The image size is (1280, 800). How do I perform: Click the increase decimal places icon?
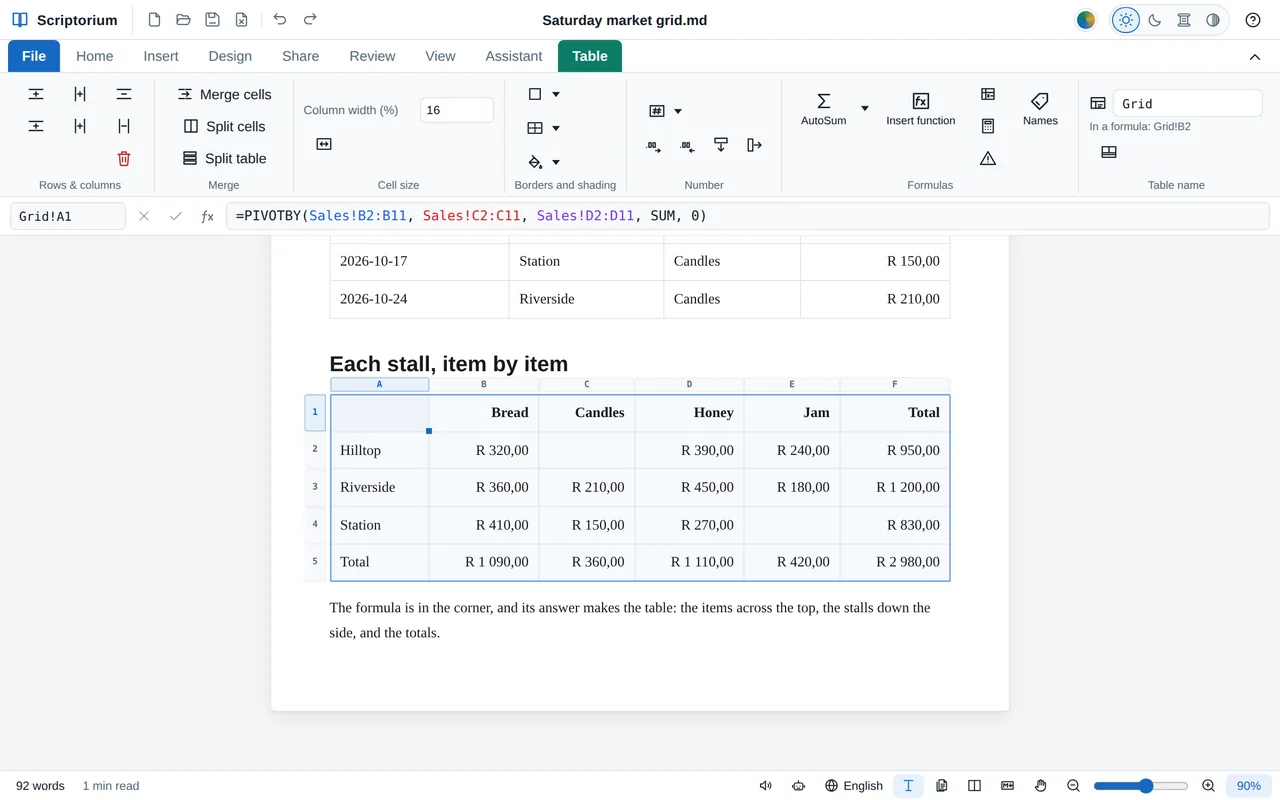click(653, 146)
